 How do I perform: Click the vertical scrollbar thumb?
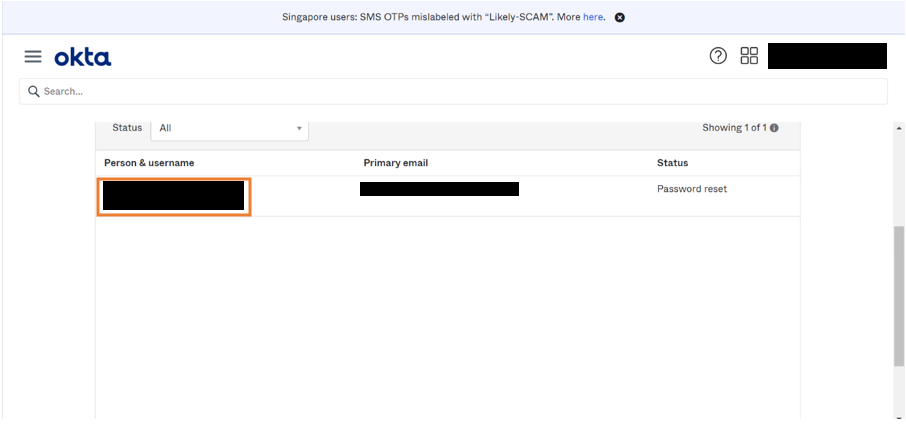pyautogui.click(x=898, y=295)
